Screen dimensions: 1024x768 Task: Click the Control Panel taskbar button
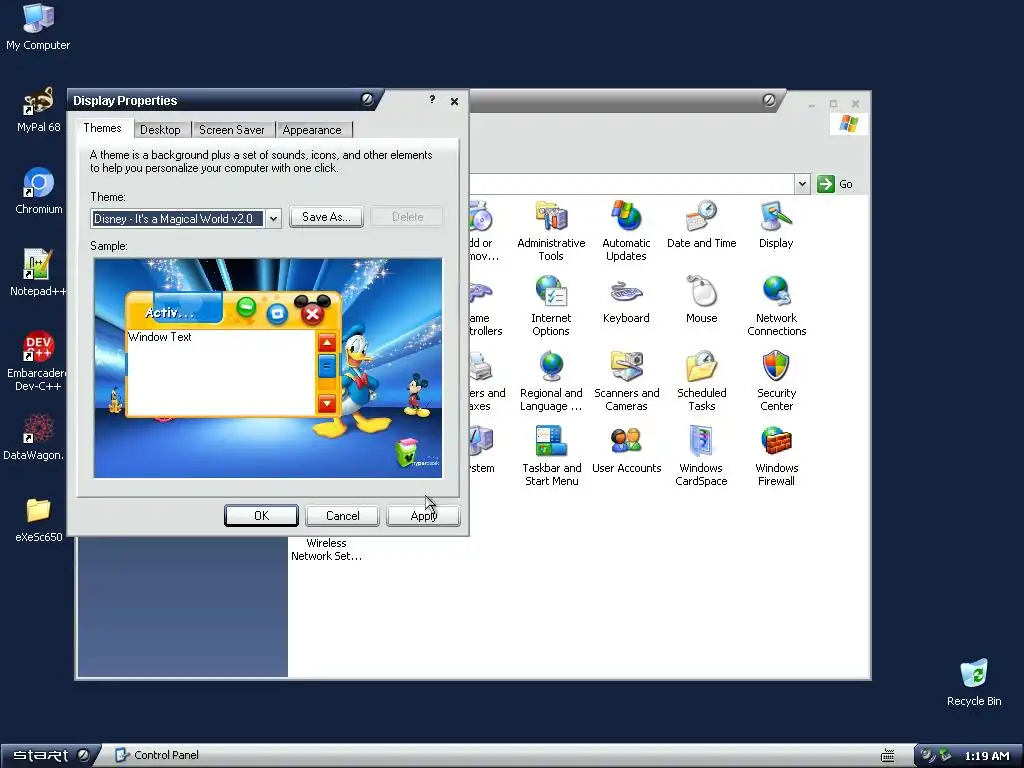pos(157,755)
